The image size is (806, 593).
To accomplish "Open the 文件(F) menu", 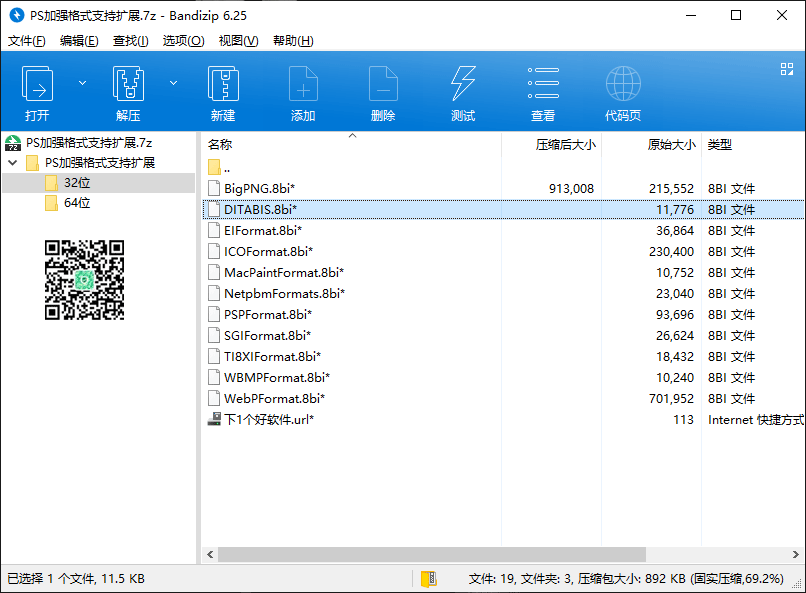I will tap(27, 41).
